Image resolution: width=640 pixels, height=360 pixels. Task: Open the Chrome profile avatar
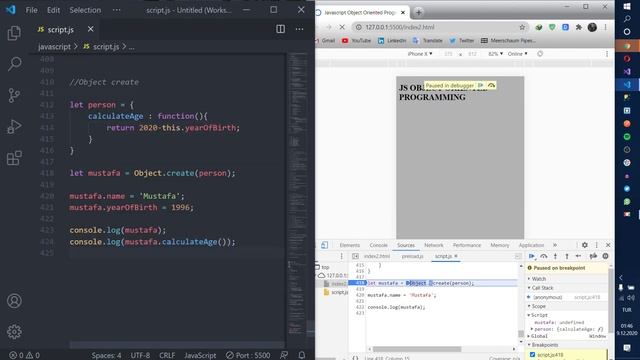click(x=592, y=27)
